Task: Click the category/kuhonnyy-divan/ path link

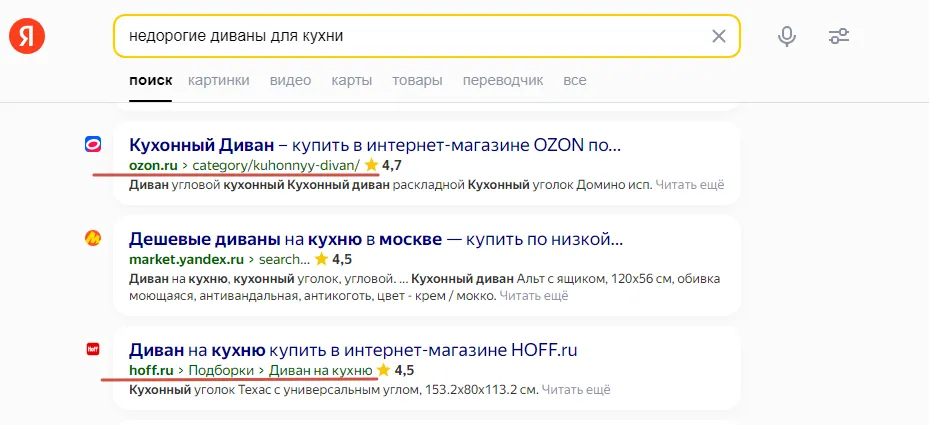Action: click(276, 165)
